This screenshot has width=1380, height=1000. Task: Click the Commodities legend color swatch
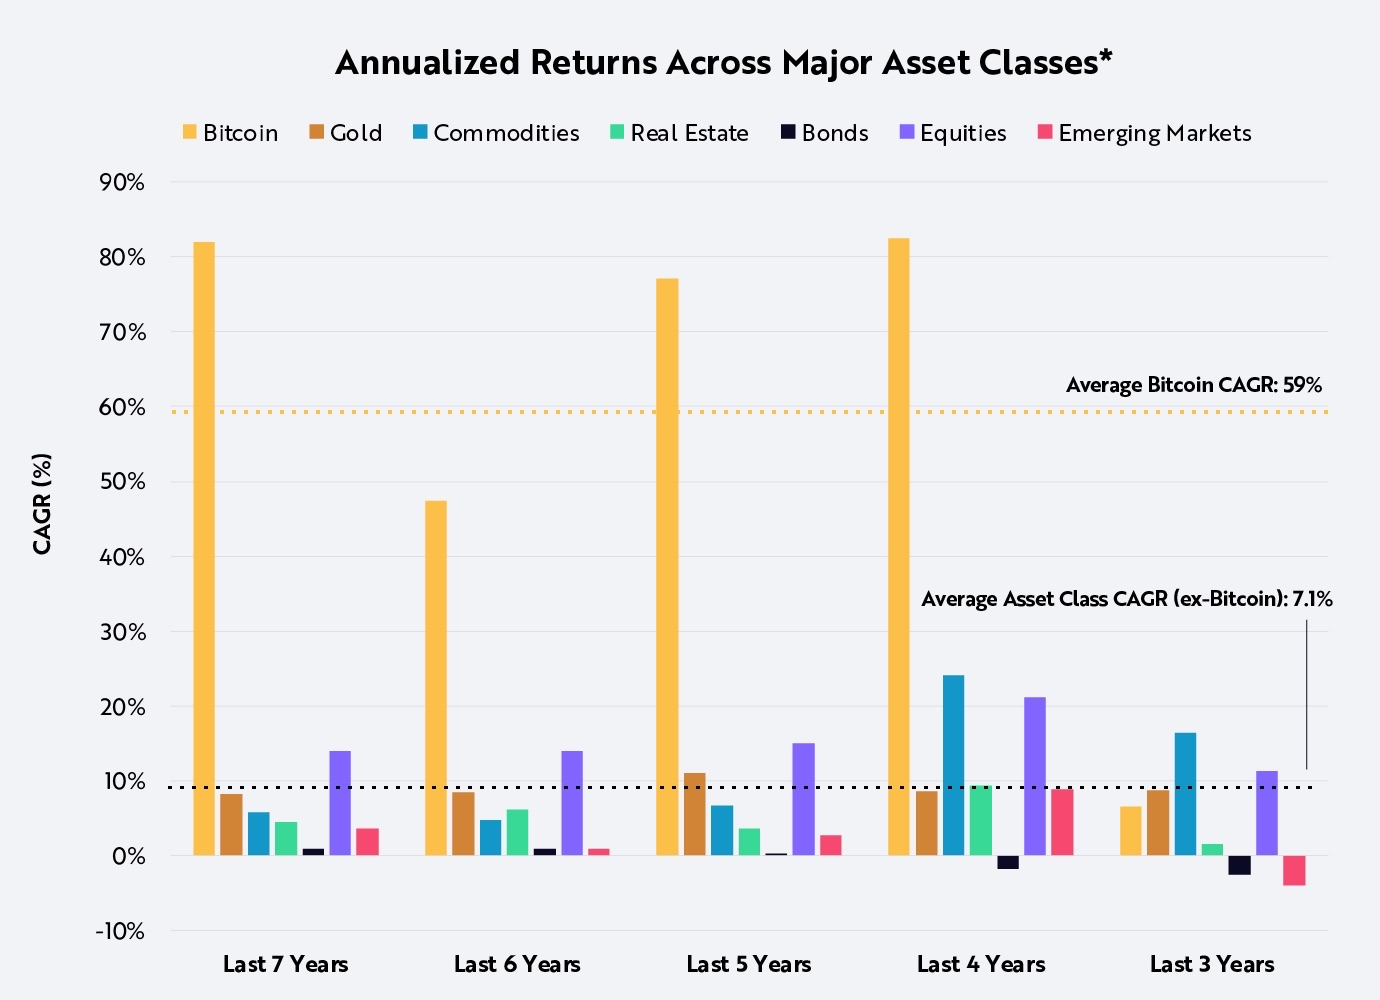point(420,133)
